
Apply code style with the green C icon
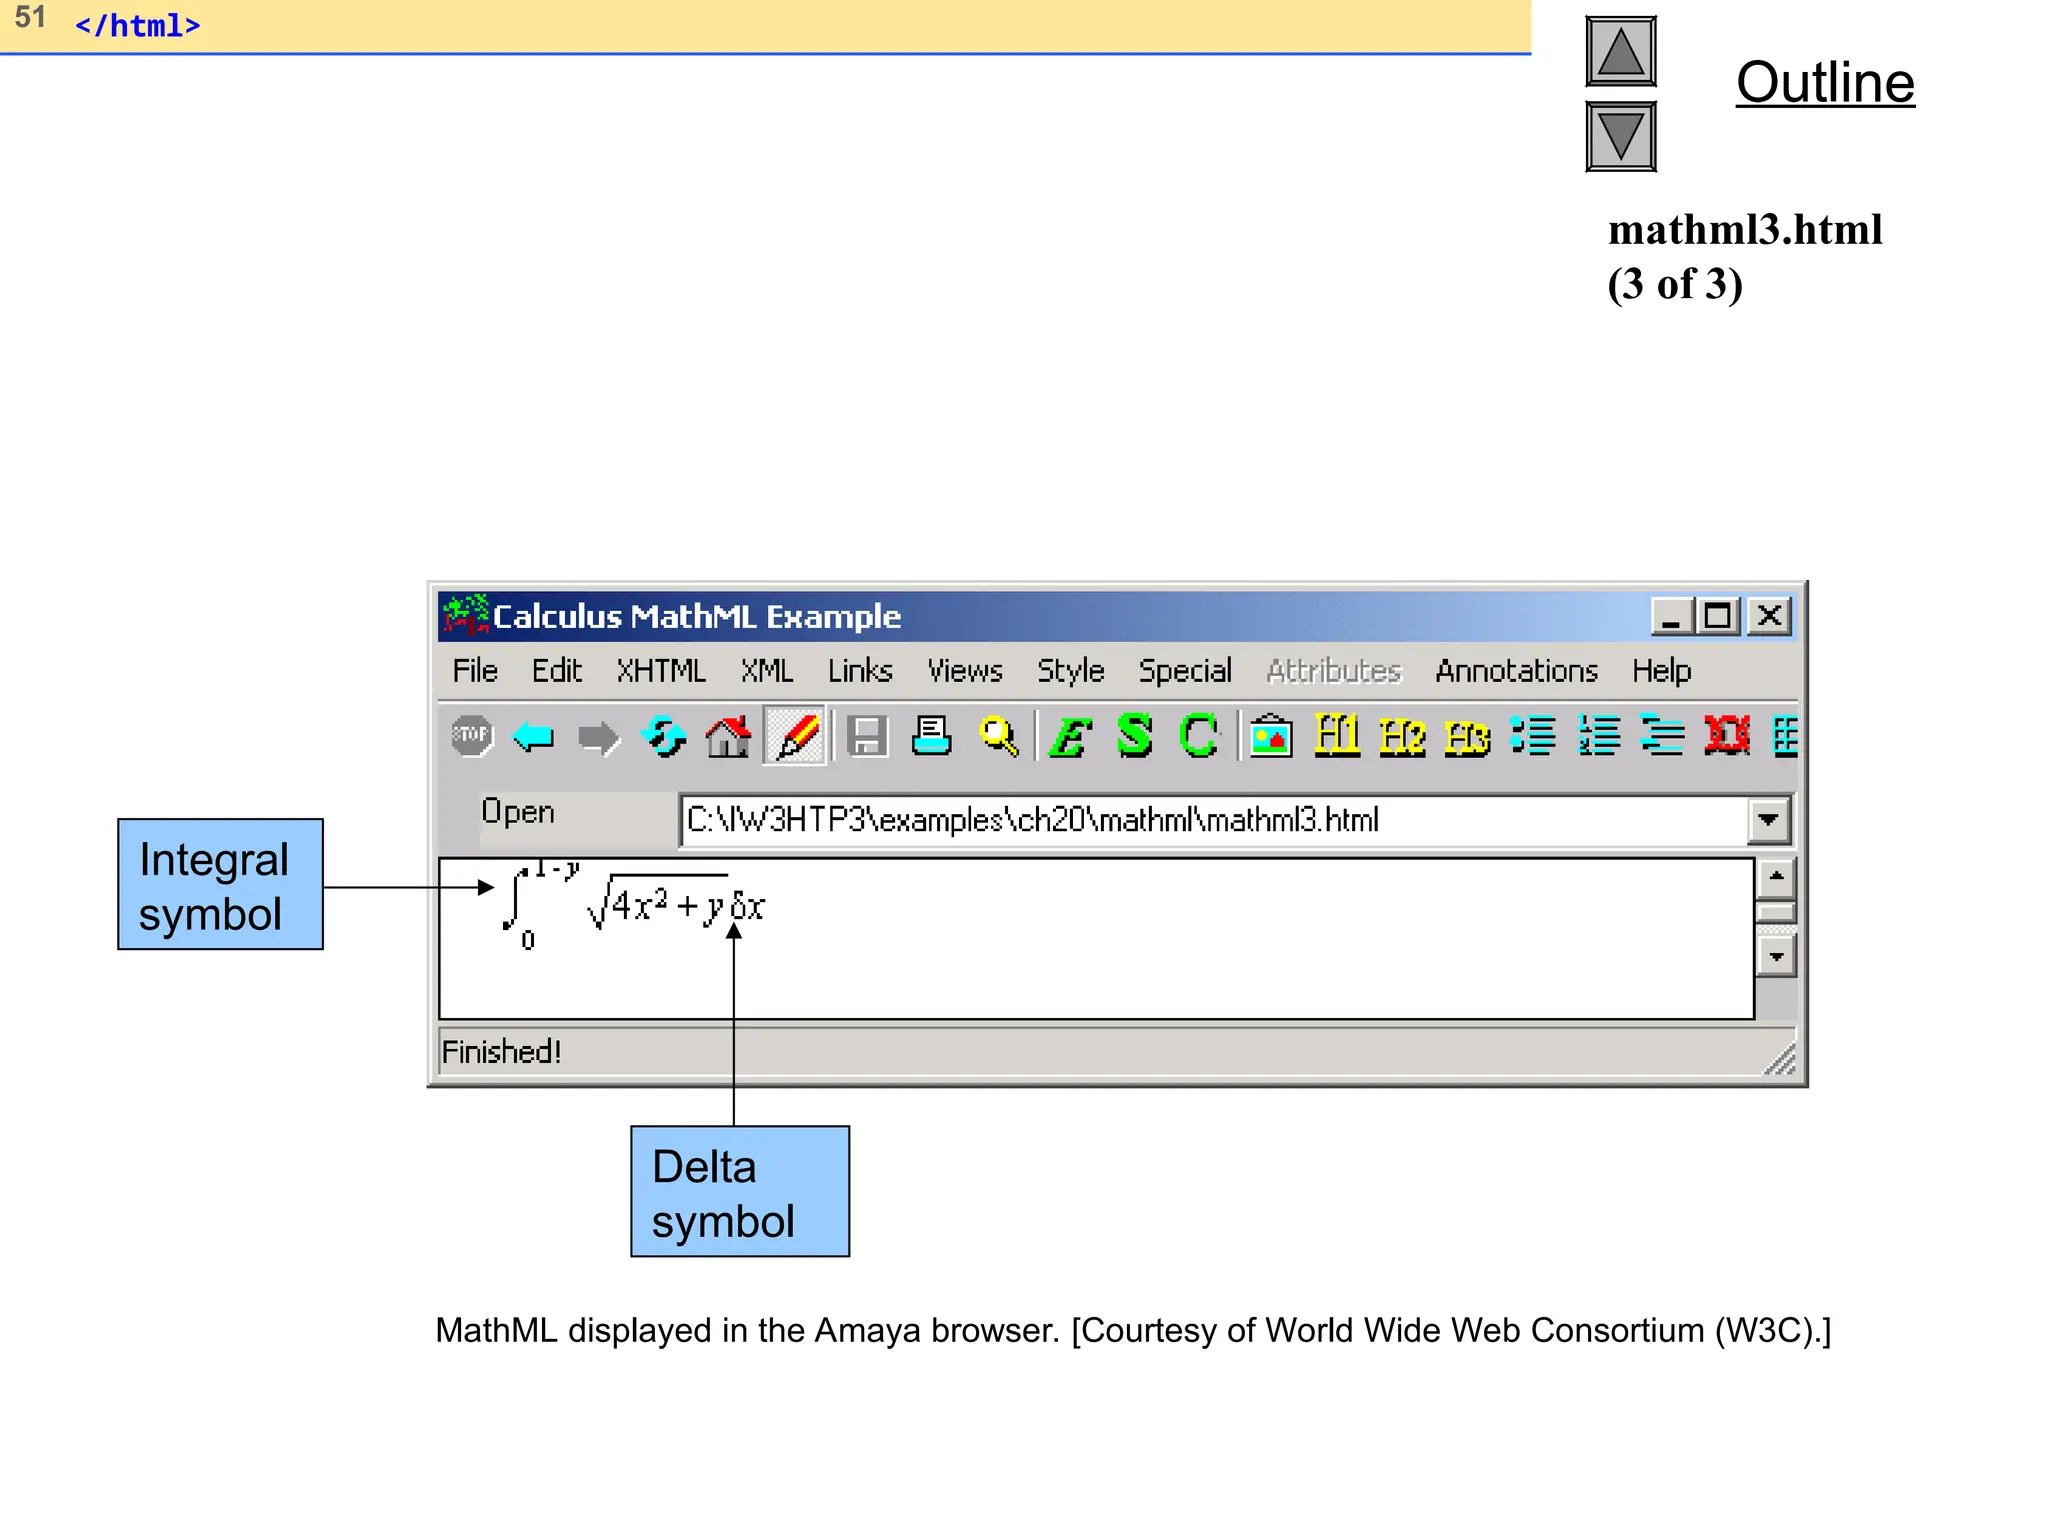1198,736
